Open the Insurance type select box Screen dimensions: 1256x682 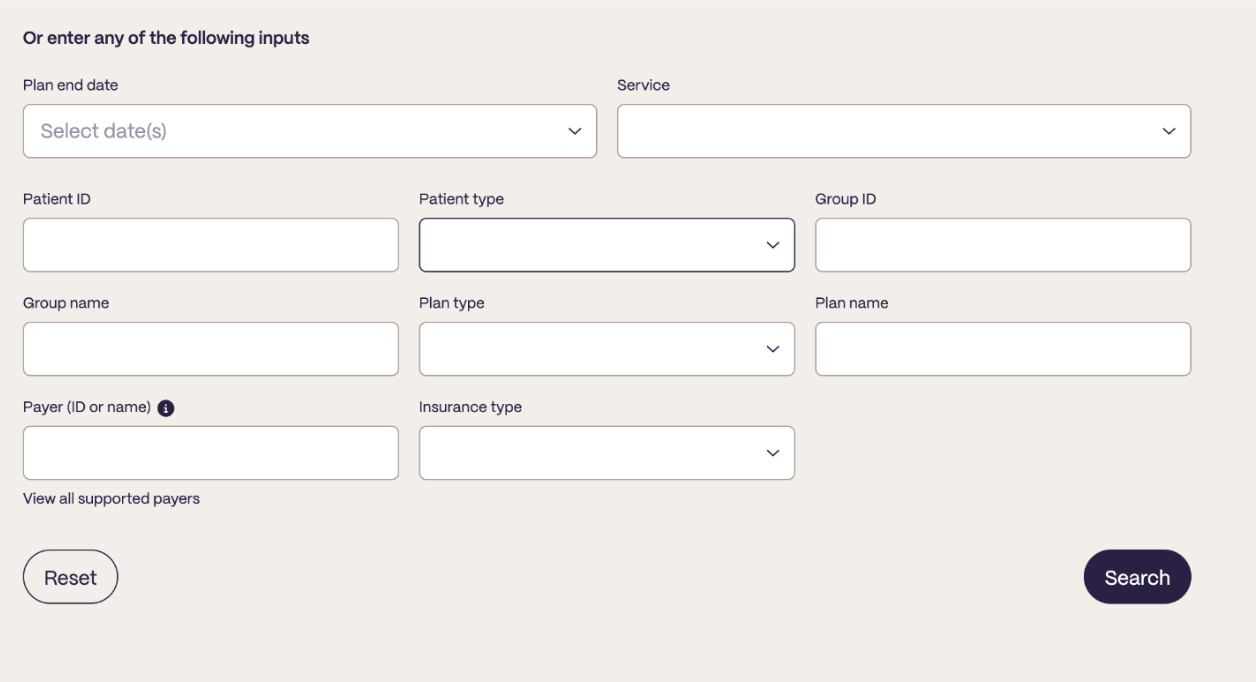pyautogui.click(x=607, y=453)
